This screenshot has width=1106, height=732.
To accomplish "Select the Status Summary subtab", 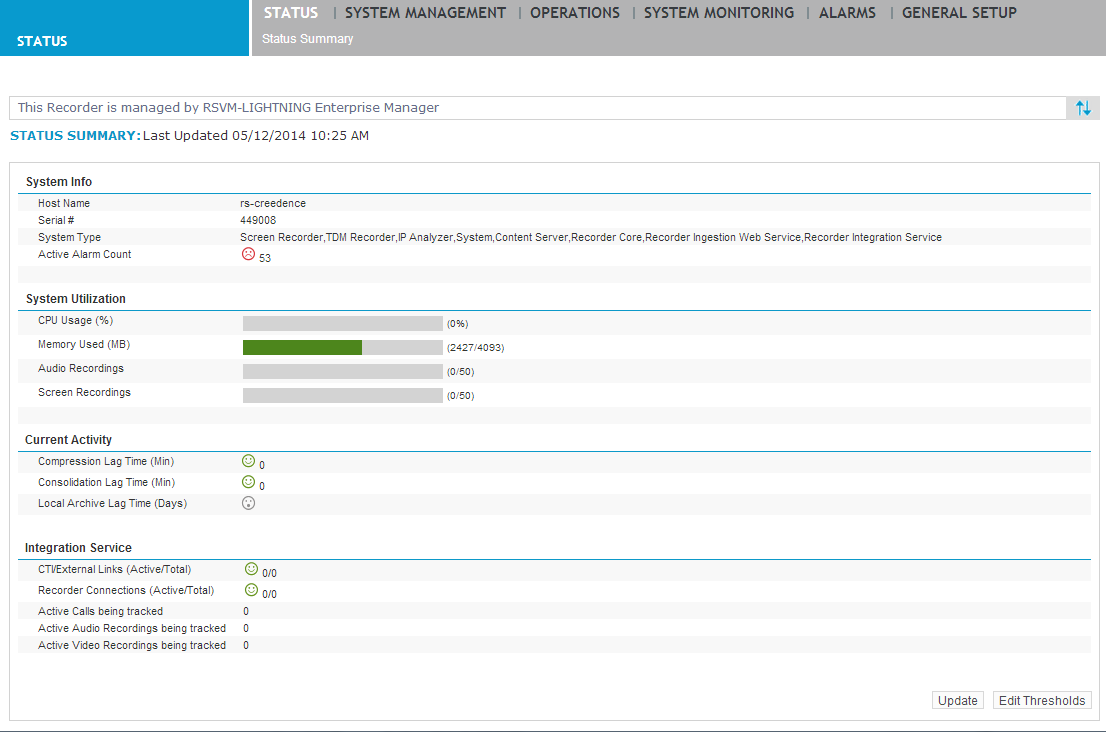I will pos(305,38).
